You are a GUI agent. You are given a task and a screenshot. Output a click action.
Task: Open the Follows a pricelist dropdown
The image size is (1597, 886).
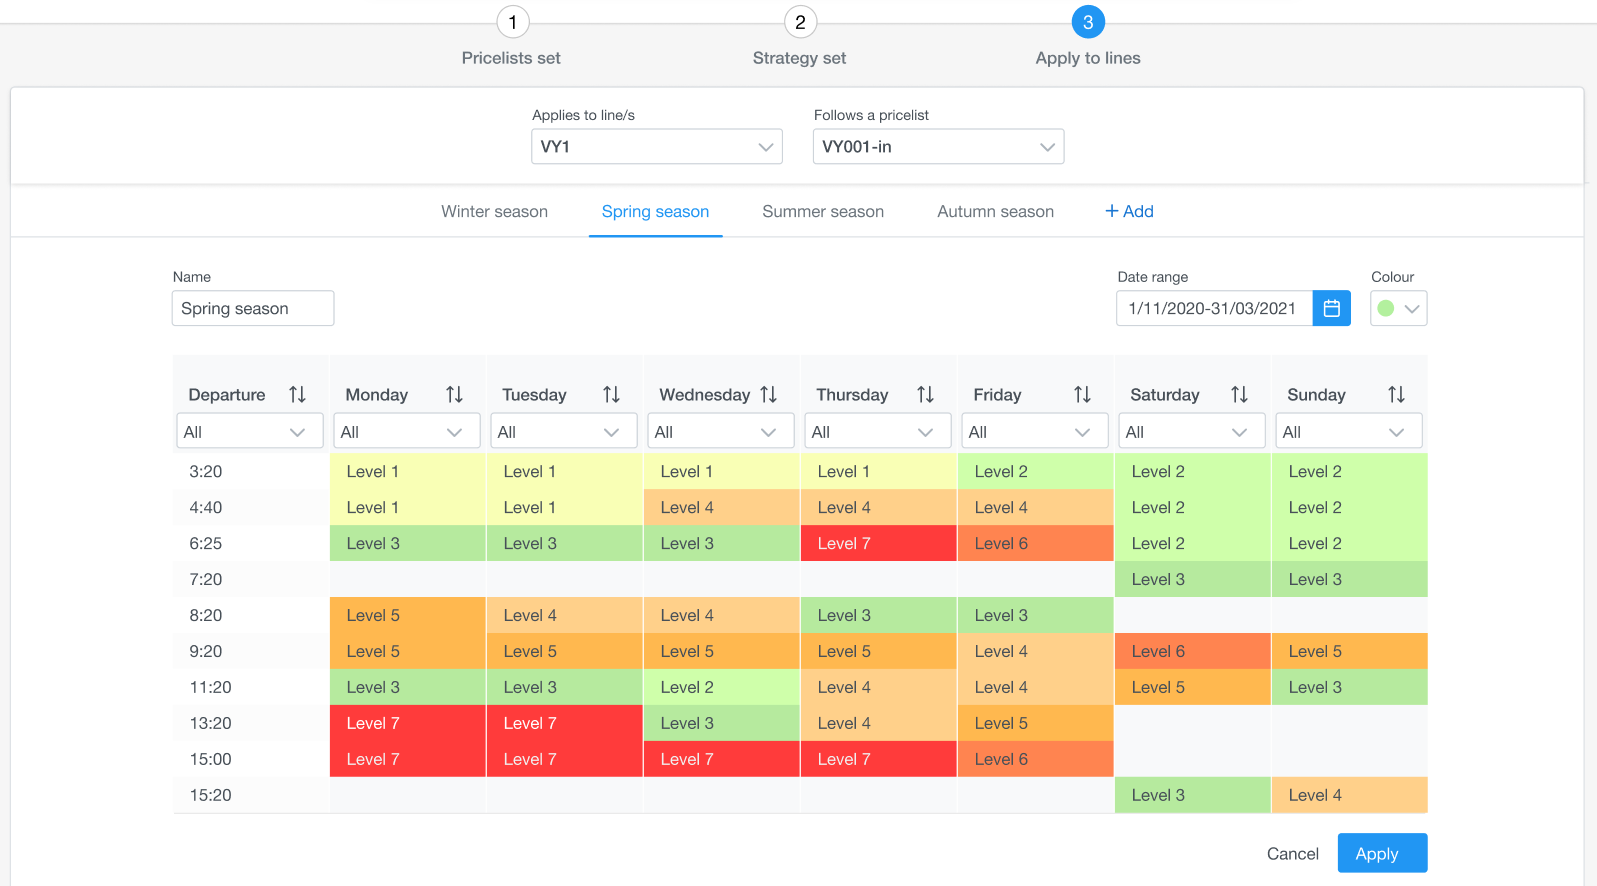(938, 146)
